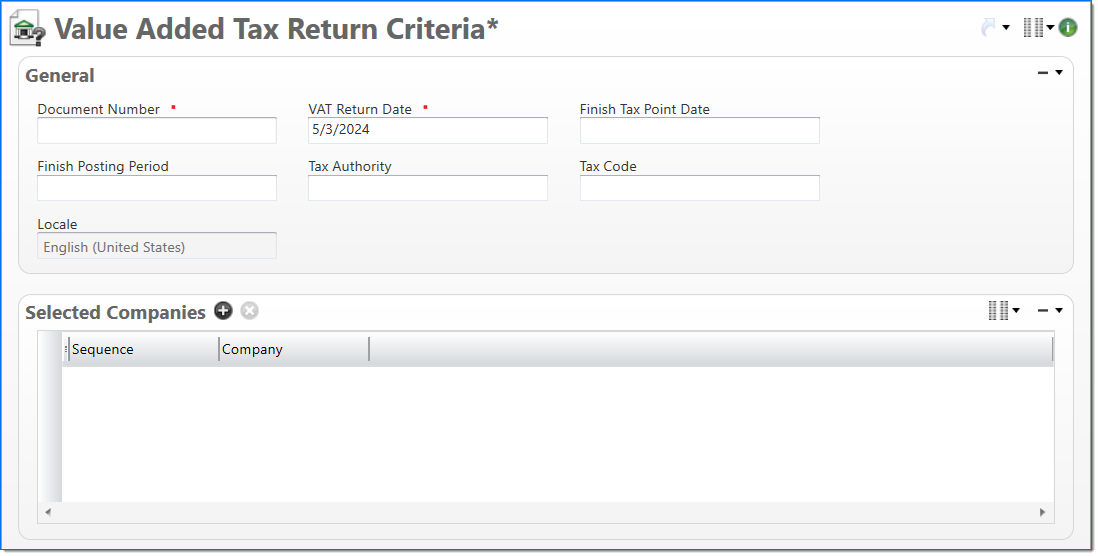Click the Value Added Tax form icon
This screenshot has height=556, width=1098.
tap(27, 29)
